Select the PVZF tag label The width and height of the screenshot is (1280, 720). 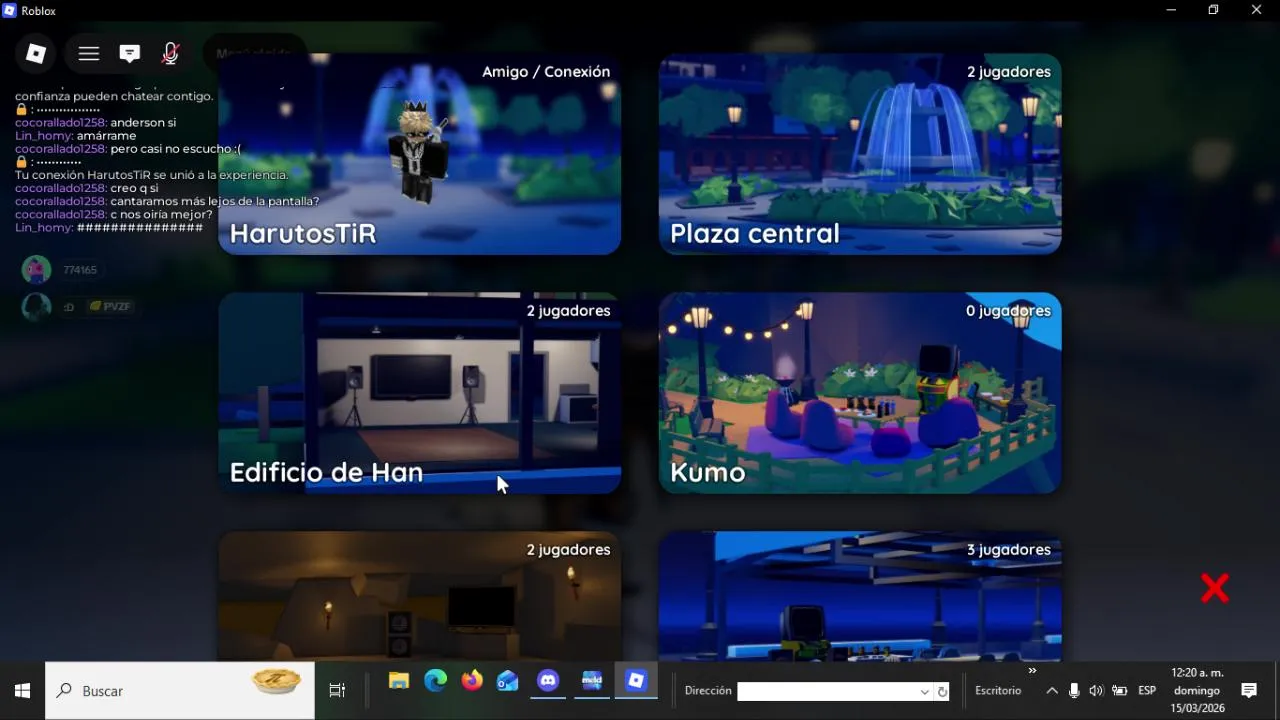110,307
